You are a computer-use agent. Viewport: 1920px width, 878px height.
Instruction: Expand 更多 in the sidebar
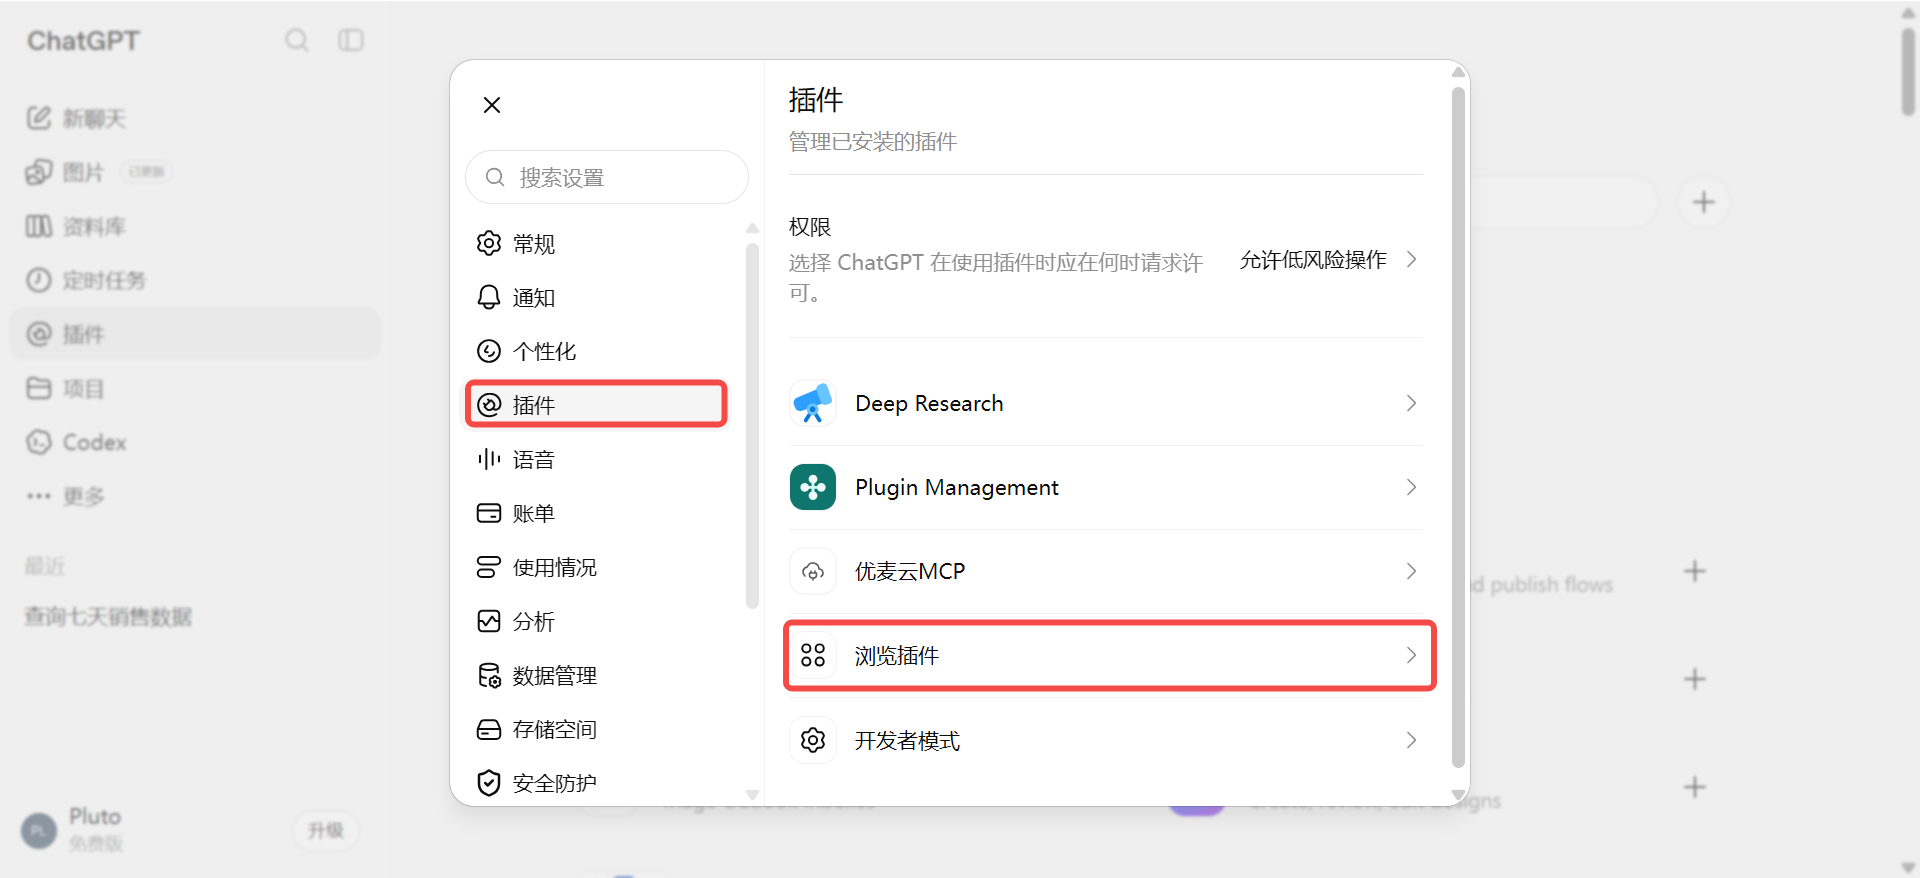point(195,496)
